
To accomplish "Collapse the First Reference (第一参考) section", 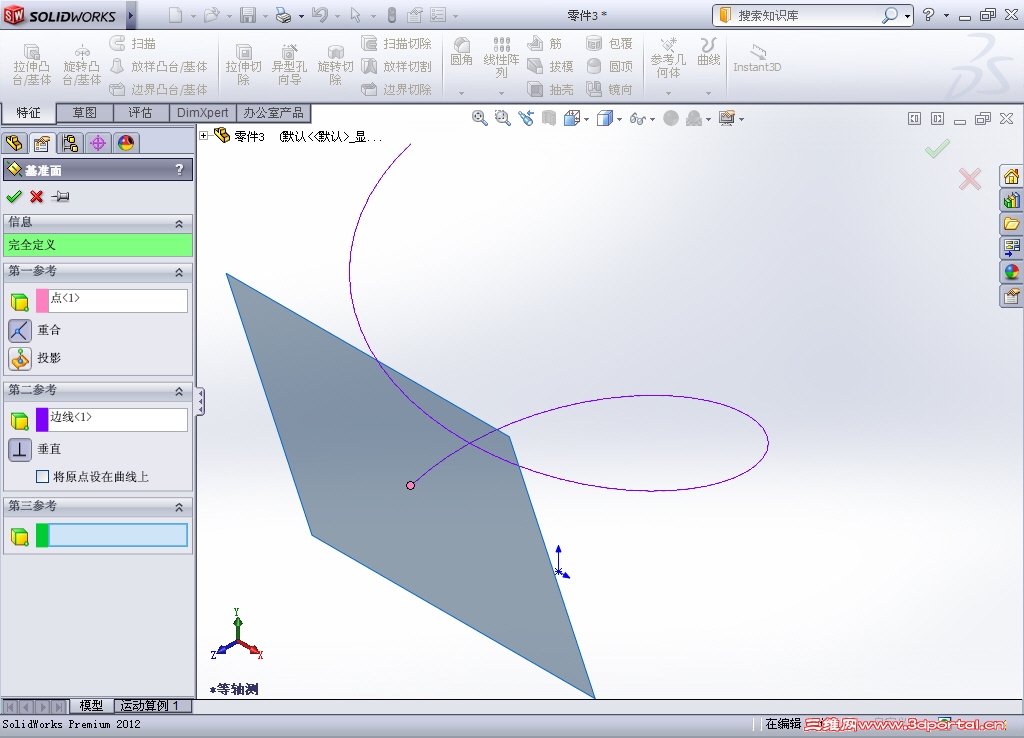I will 179,272.
